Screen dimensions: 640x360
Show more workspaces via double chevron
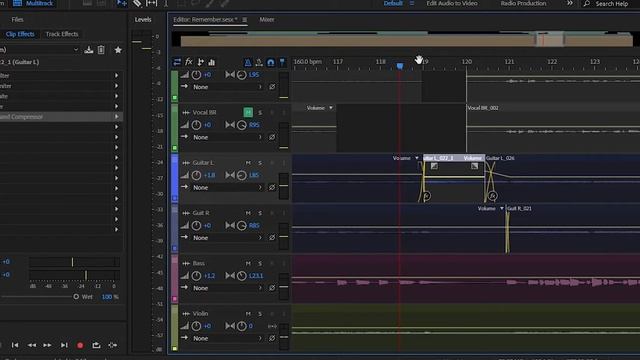569,3
